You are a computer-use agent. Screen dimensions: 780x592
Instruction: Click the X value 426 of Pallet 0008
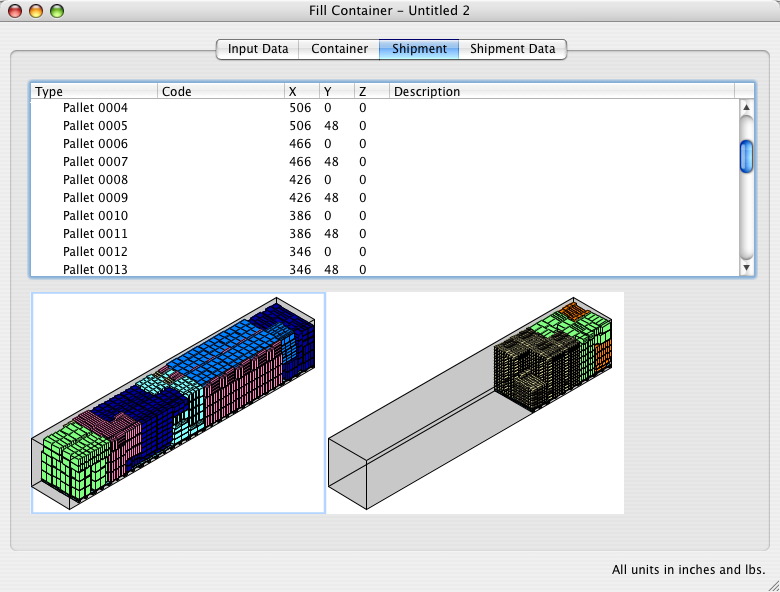coord(300,180)
